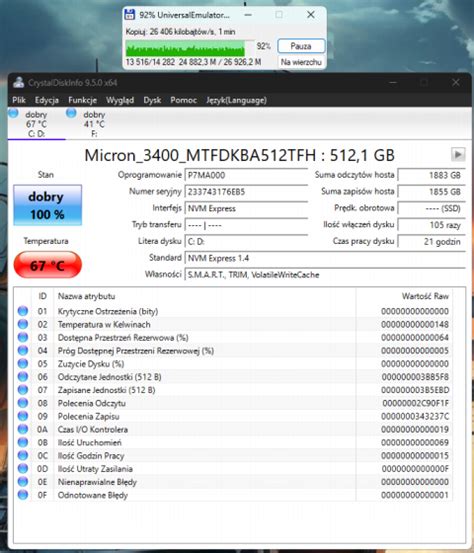Click the next disk arrow icon
The image size is (474, 553).
point(458,154)
